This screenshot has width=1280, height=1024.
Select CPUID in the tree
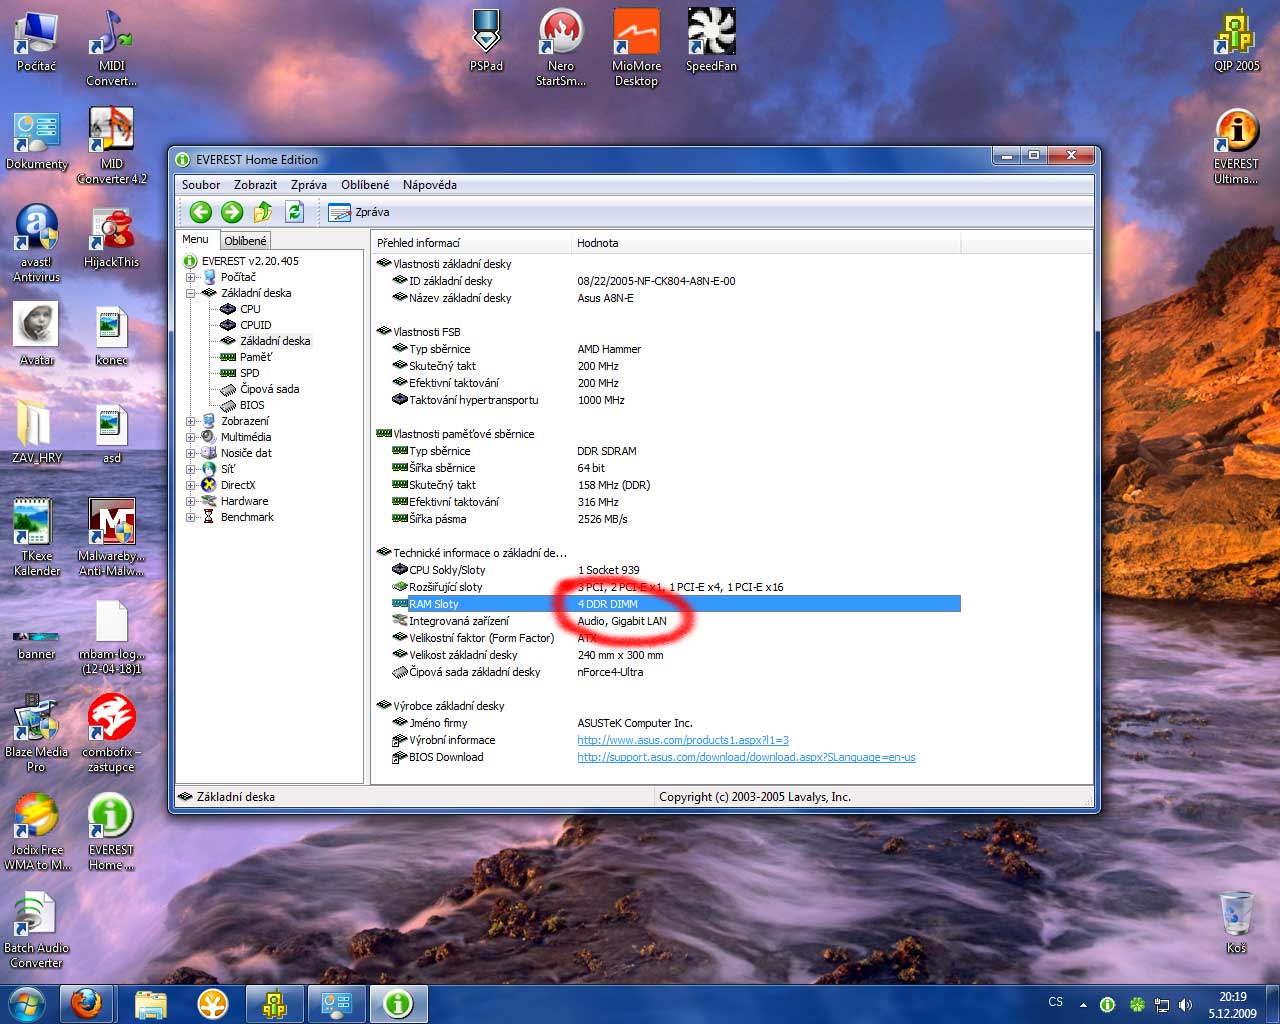coord(255,325)
